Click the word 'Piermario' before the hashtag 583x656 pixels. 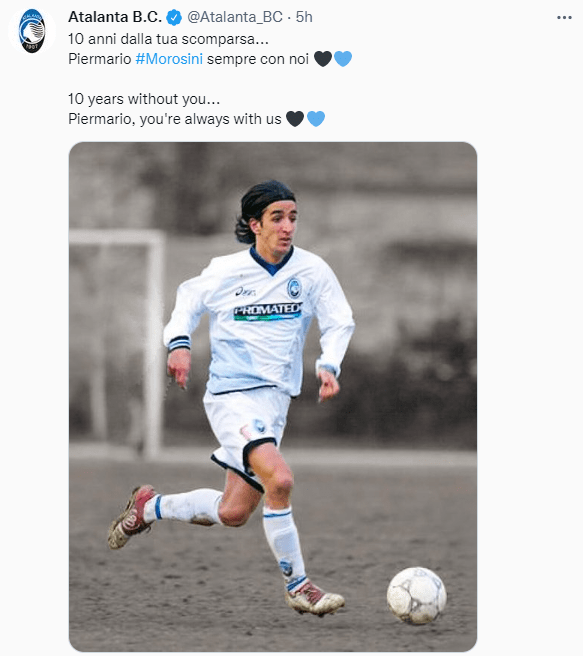click(x=100, y=59)
